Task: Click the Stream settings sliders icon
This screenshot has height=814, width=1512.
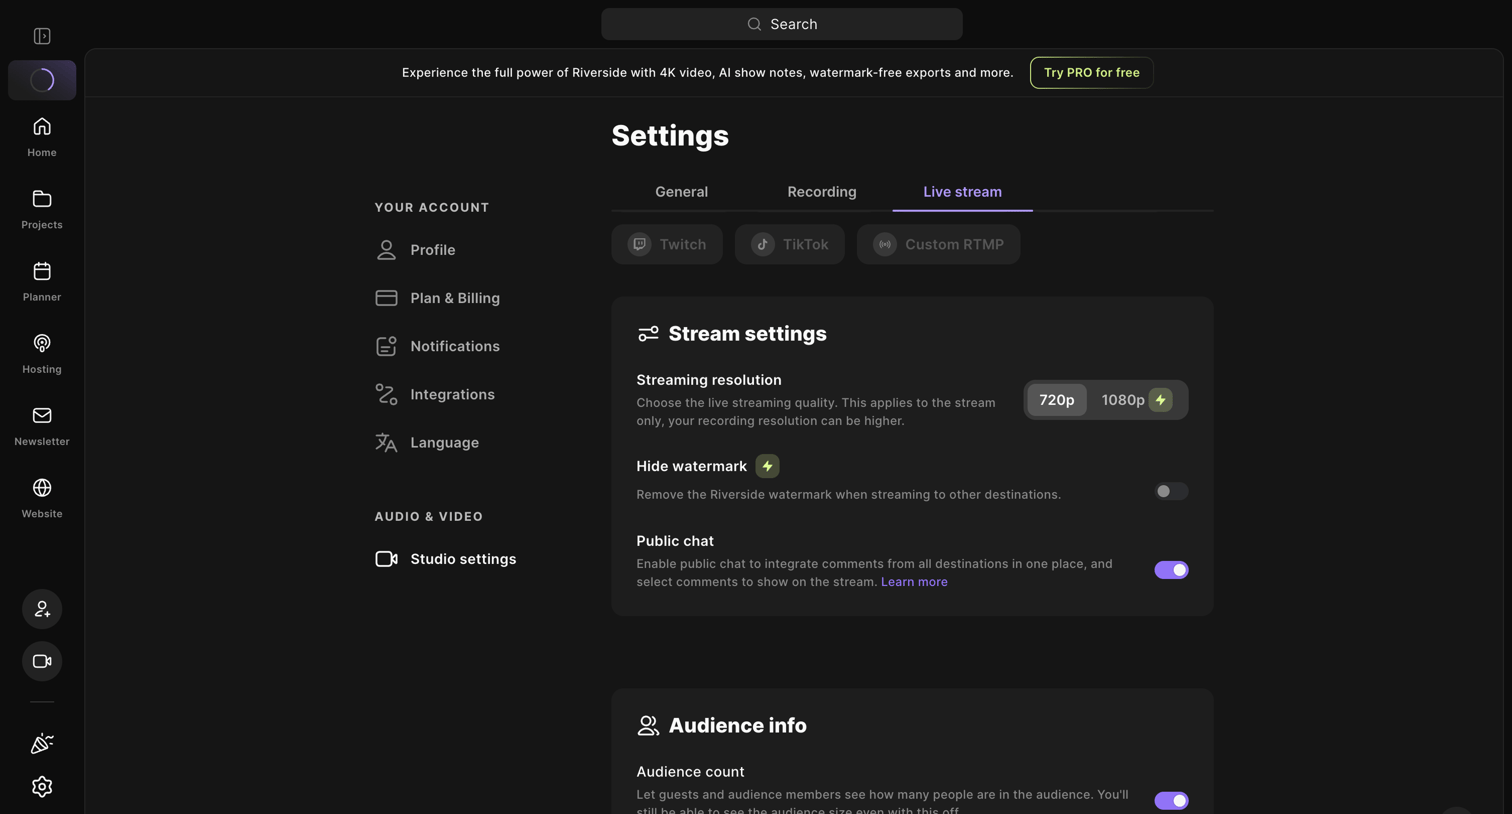Action: pyautogui.click(x=648, y=334)
